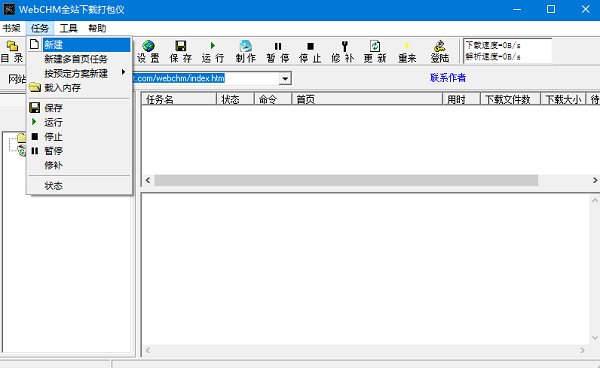Click task list horizontal scrollbar thumb

(x=346, y=180)
